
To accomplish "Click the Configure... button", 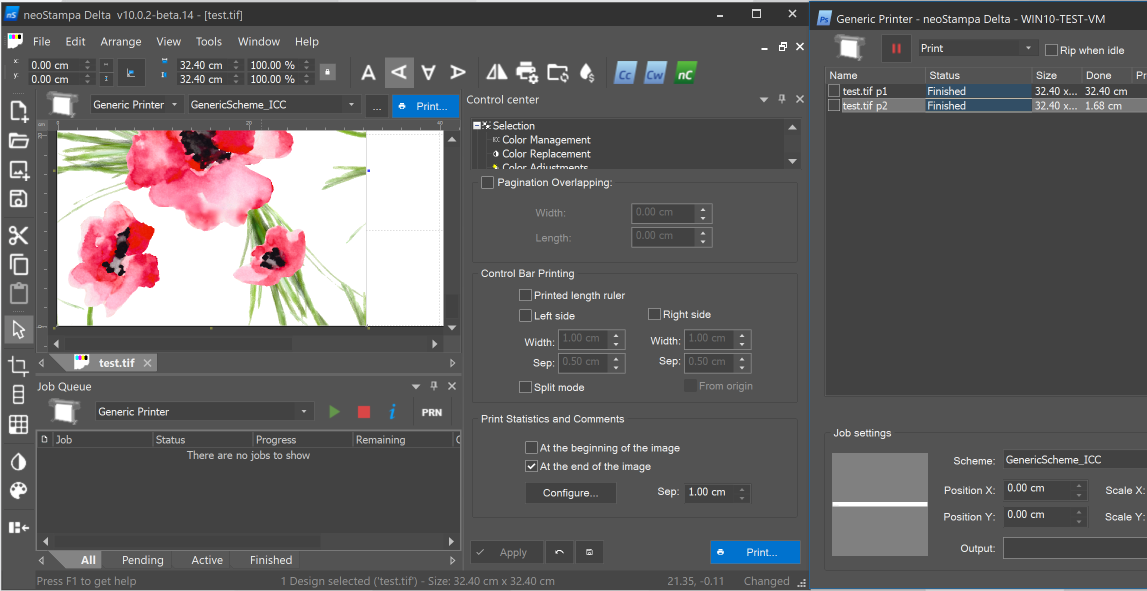I will tap(571, 493).
